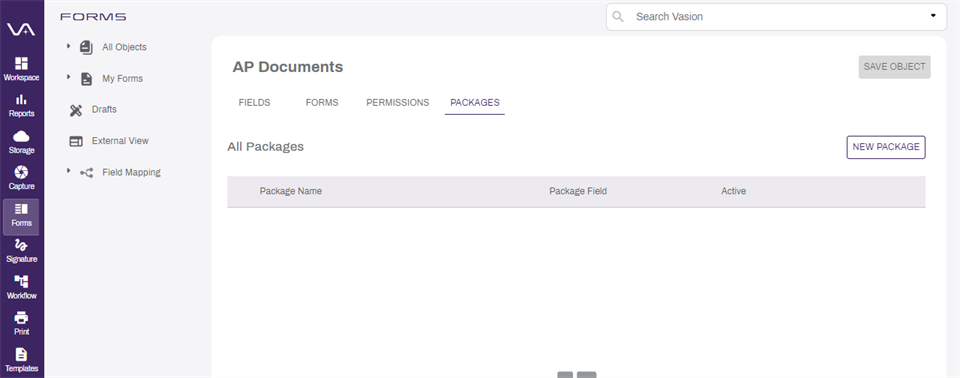Click the Drafts pencil-ruler icon

tap(76, 110)
